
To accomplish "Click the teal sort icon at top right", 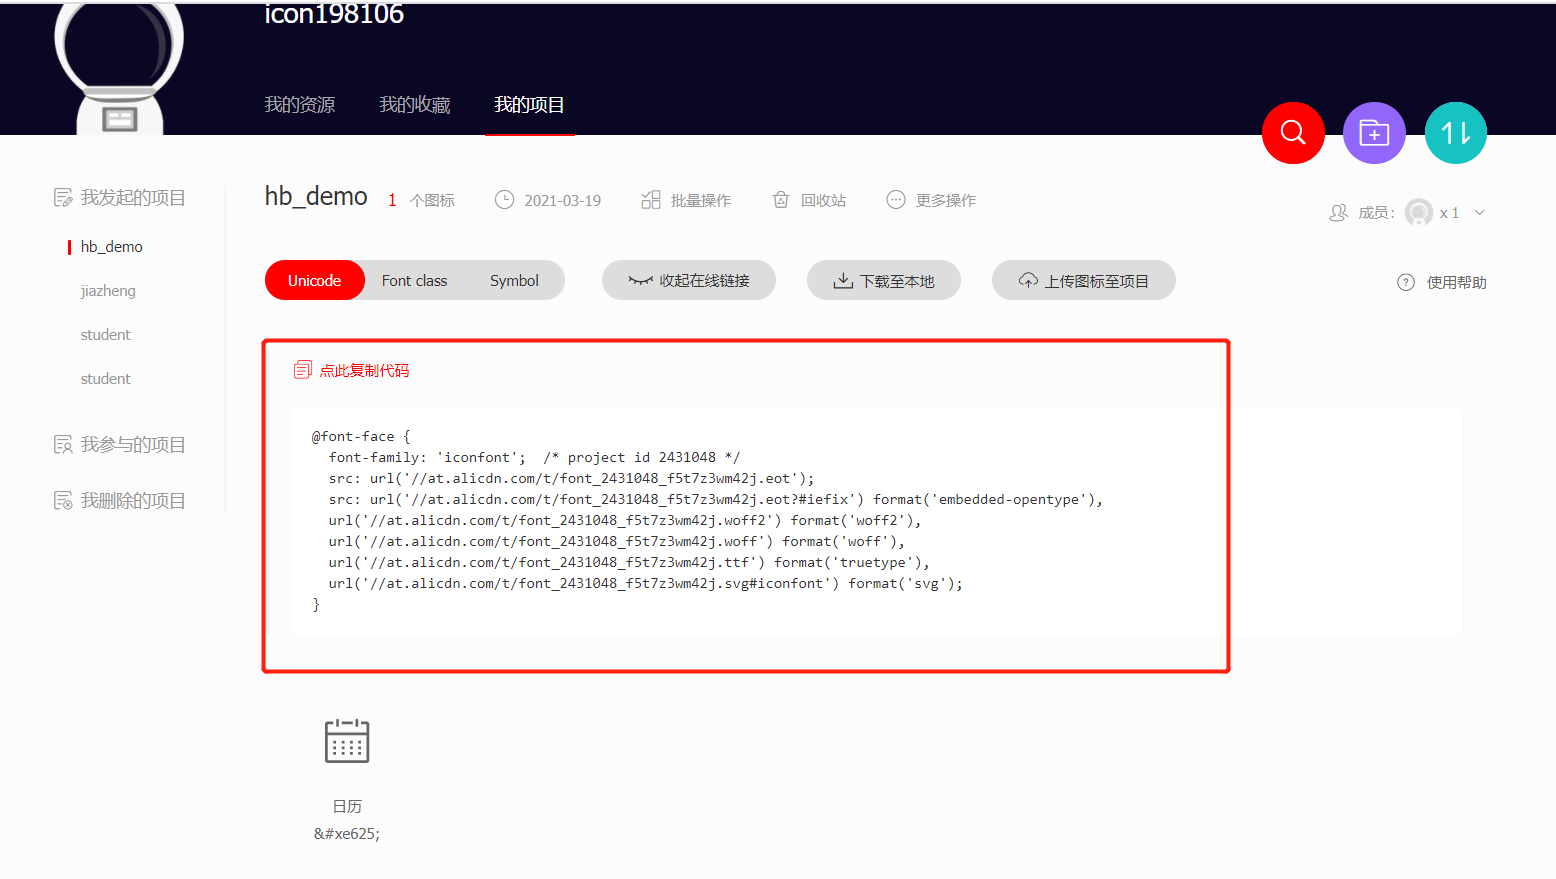I will pyautogui.click(x=1455, y=132).
